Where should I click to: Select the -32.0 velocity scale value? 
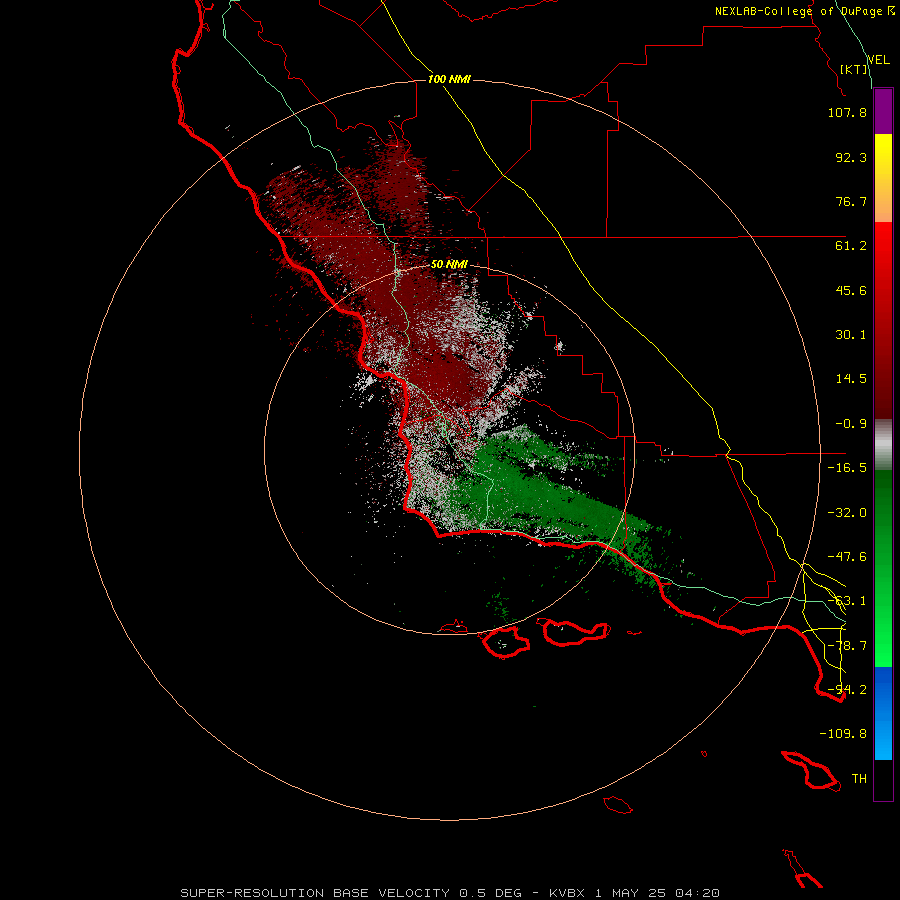pyautogui.click(x=847, y=513)
